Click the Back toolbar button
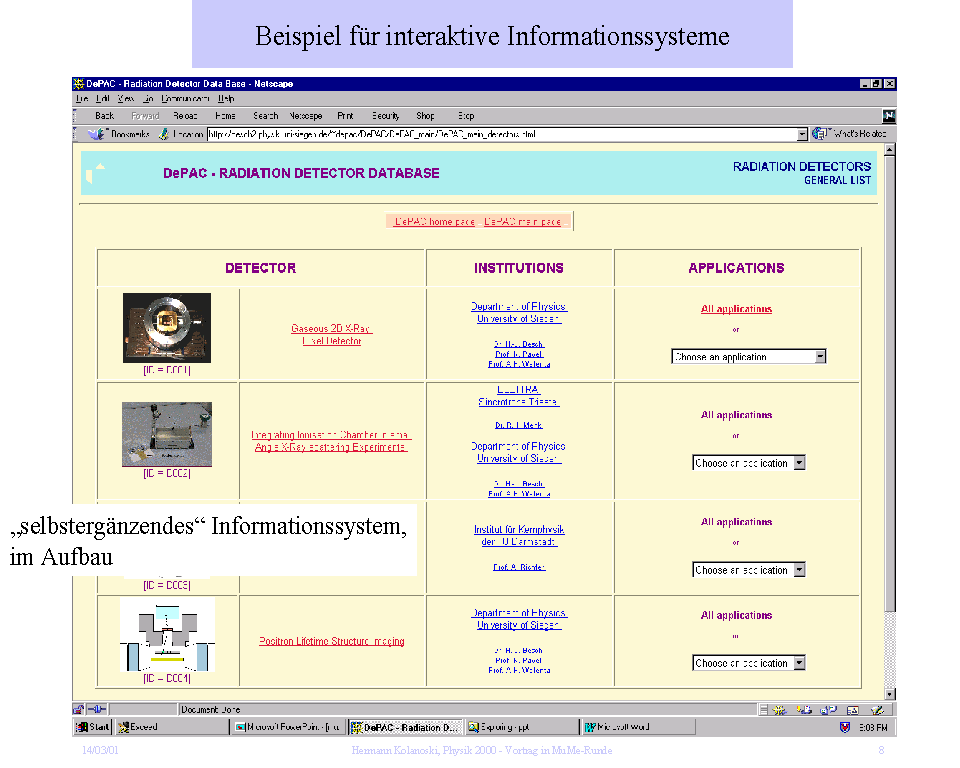Screen dimensions: 960x768 tap(105, 116)
